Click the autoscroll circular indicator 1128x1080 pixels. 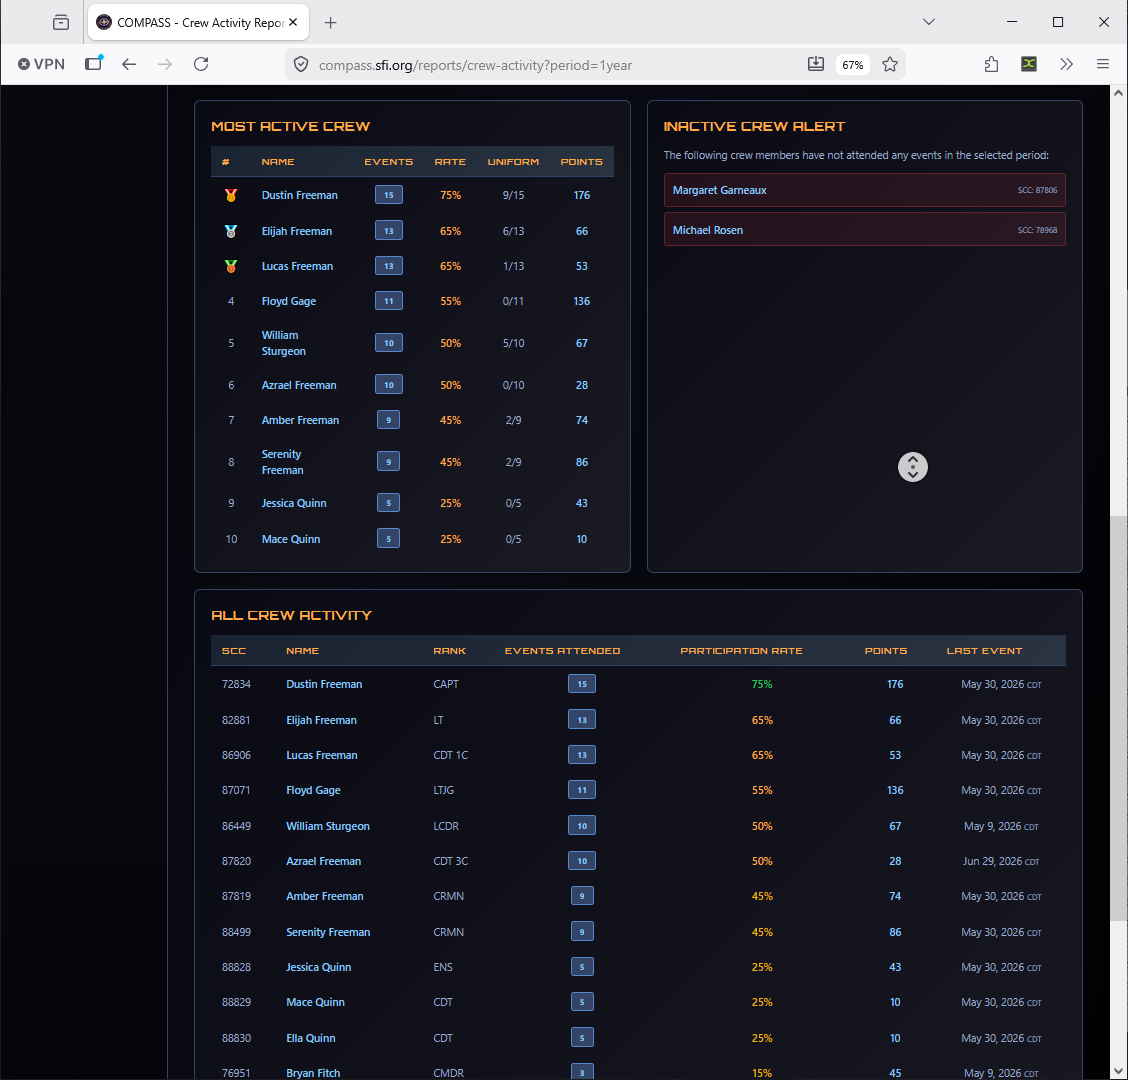[x=913, y=467]
